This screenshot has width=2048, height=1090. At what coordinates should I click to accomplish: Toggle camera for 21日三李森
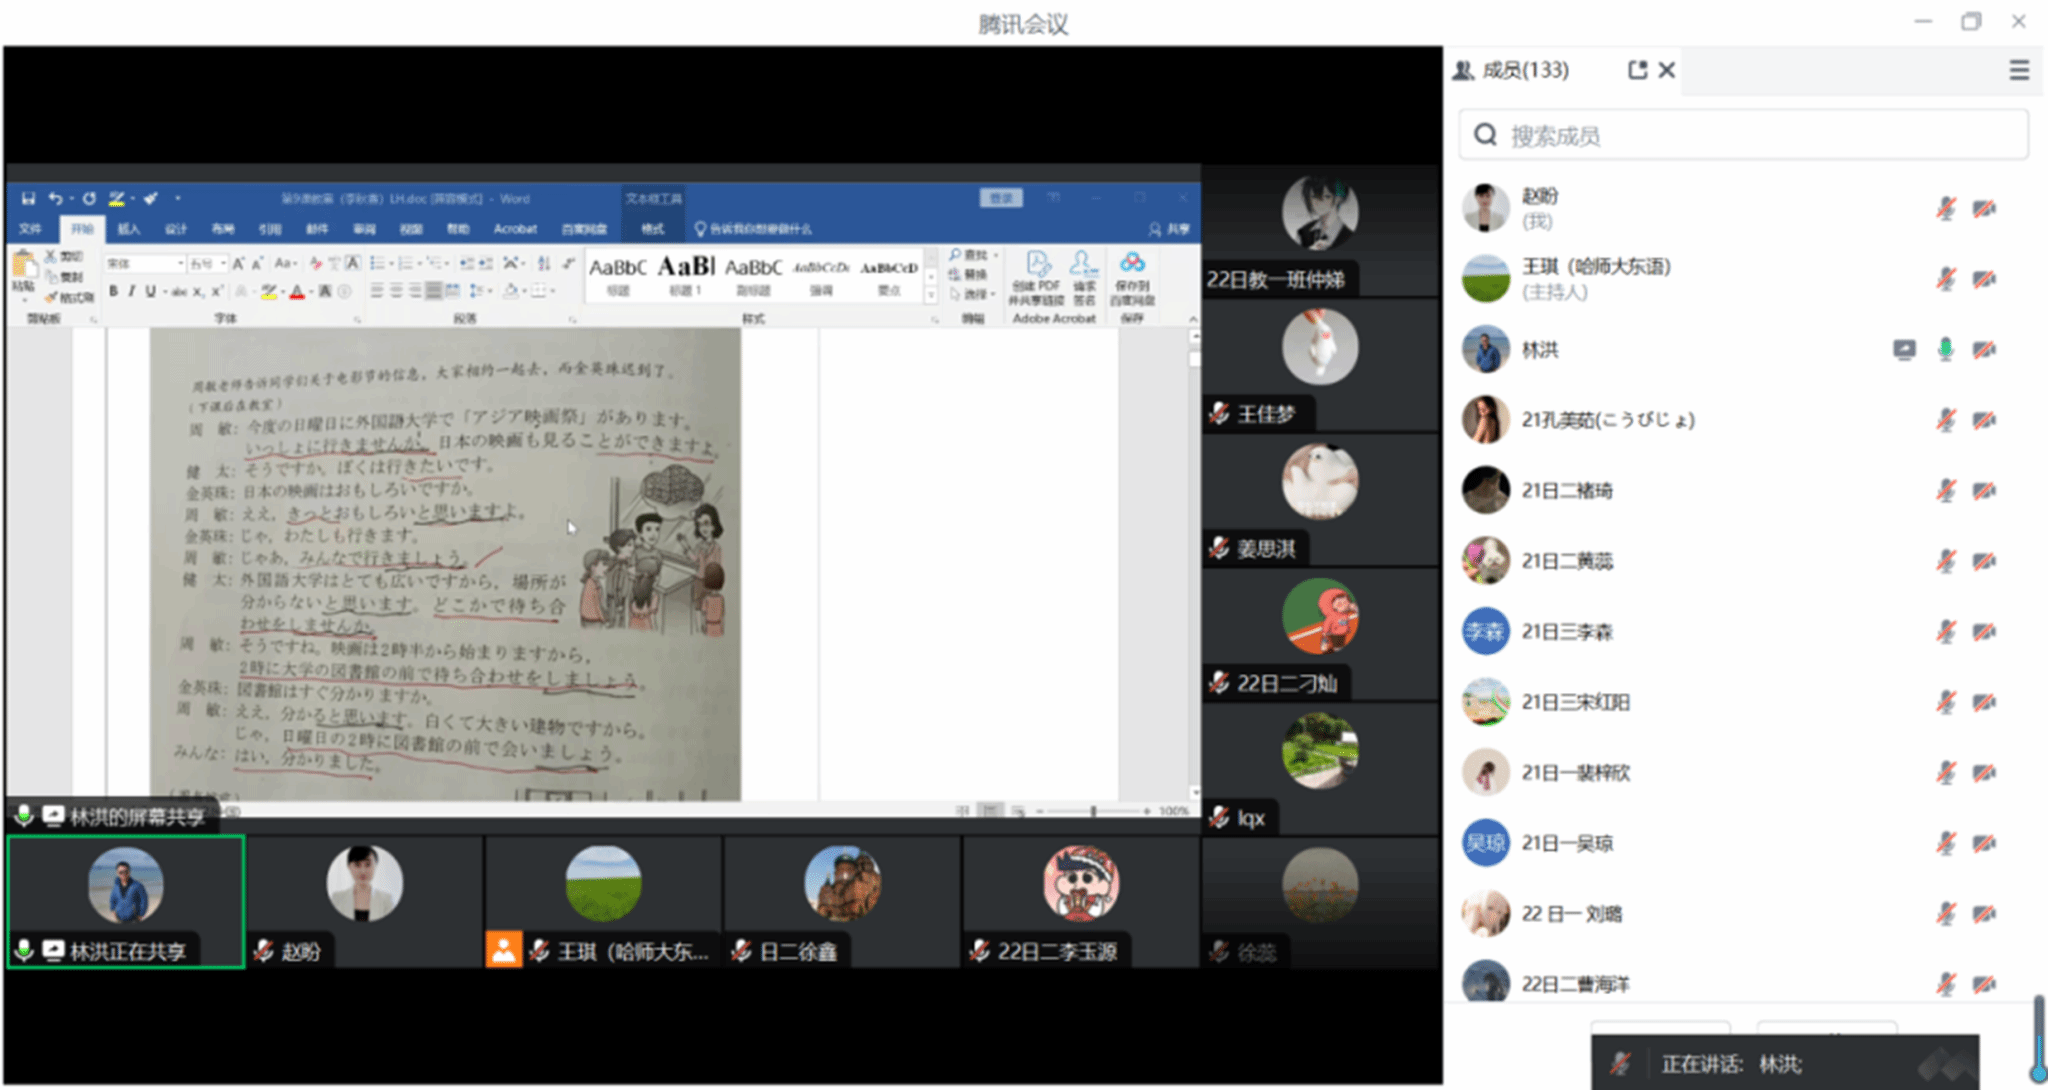coord(1984,631)
